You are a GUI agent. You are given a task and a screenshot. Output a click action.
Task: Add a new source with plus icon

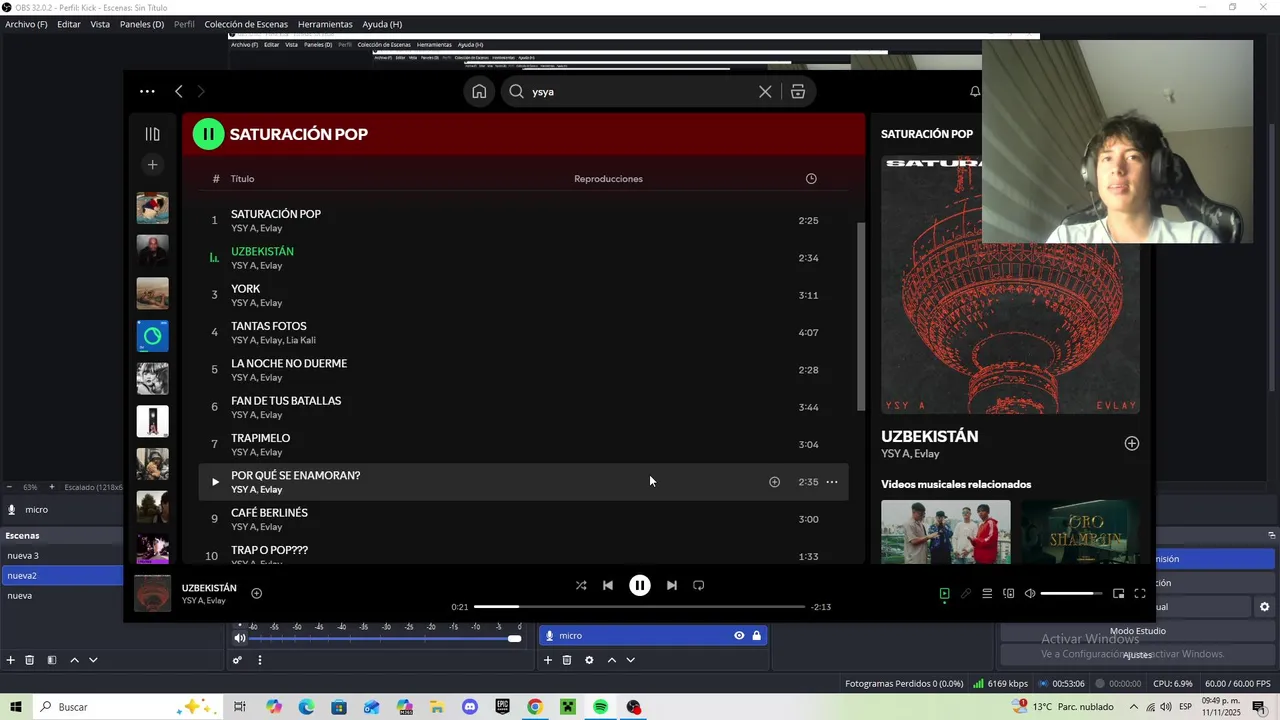(x=548, y=660)
